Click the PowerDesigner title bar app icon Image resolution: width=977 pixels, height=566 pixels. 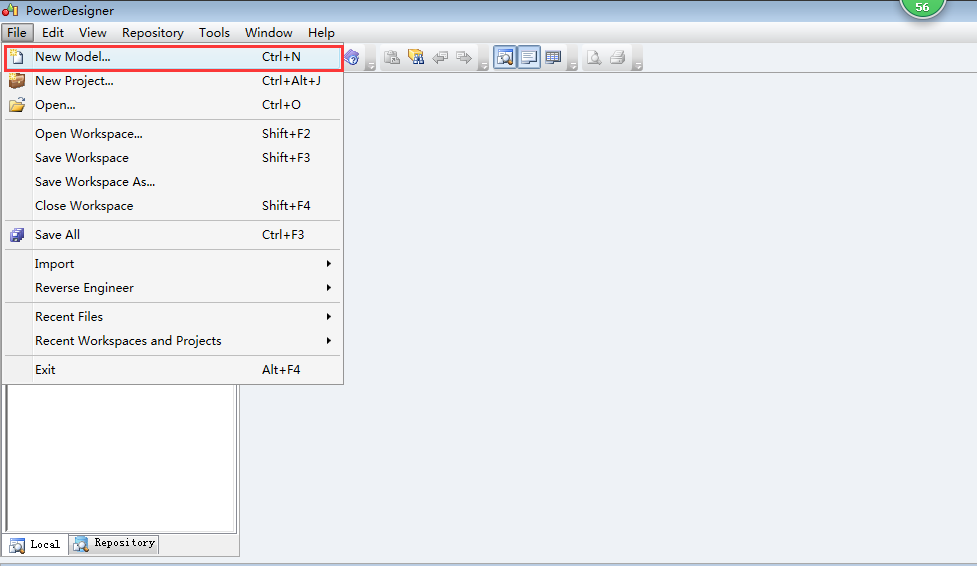(10, 10)
